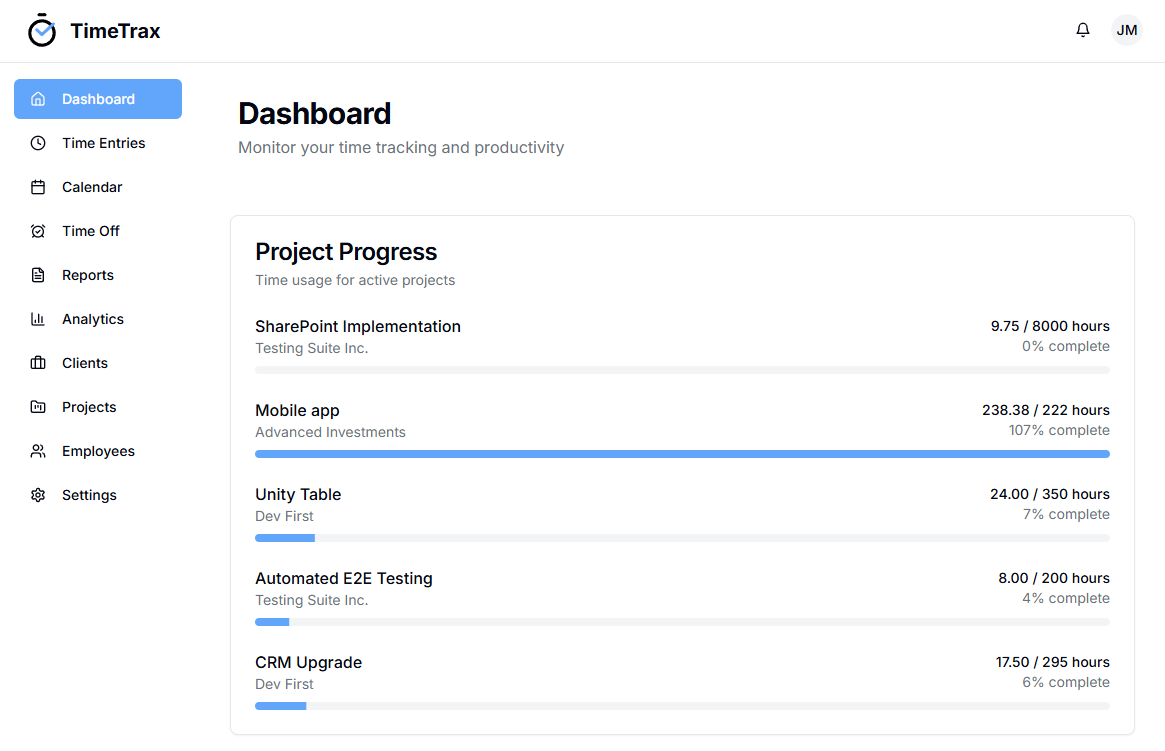Viewport: 1165px width, 751px height.
Task: Click the CRM Upgrade project row
Action: [682, 681]
